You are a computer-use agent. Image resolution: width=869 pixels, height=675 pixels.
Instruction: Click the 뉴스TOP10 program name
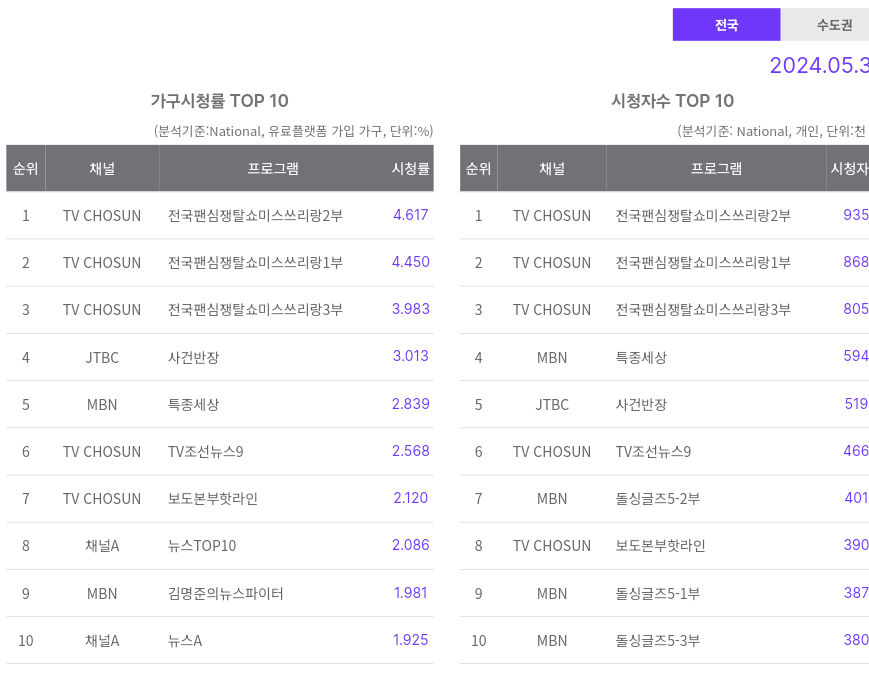coord(202,546)
